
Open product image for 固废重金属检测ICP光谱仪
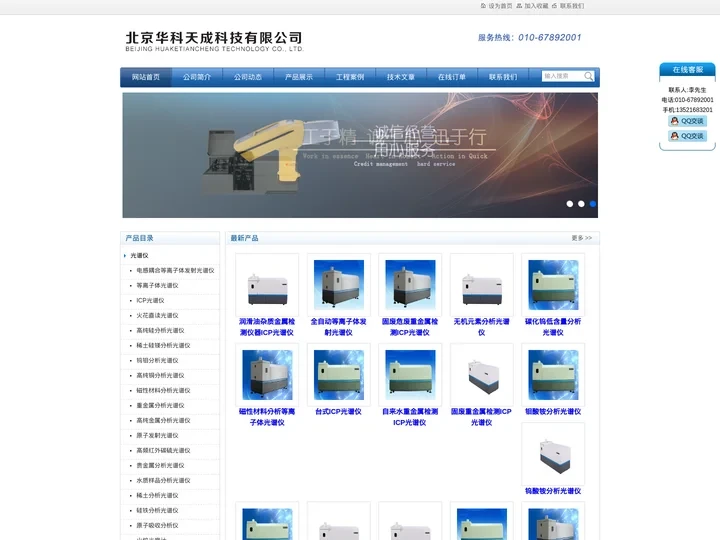pos(482,375)
